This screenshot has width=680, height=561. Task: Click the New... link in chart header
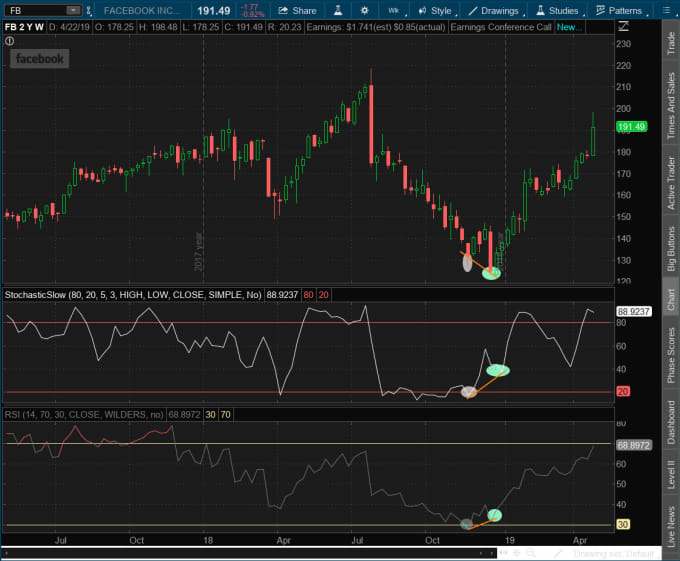[x=569, y=27]
